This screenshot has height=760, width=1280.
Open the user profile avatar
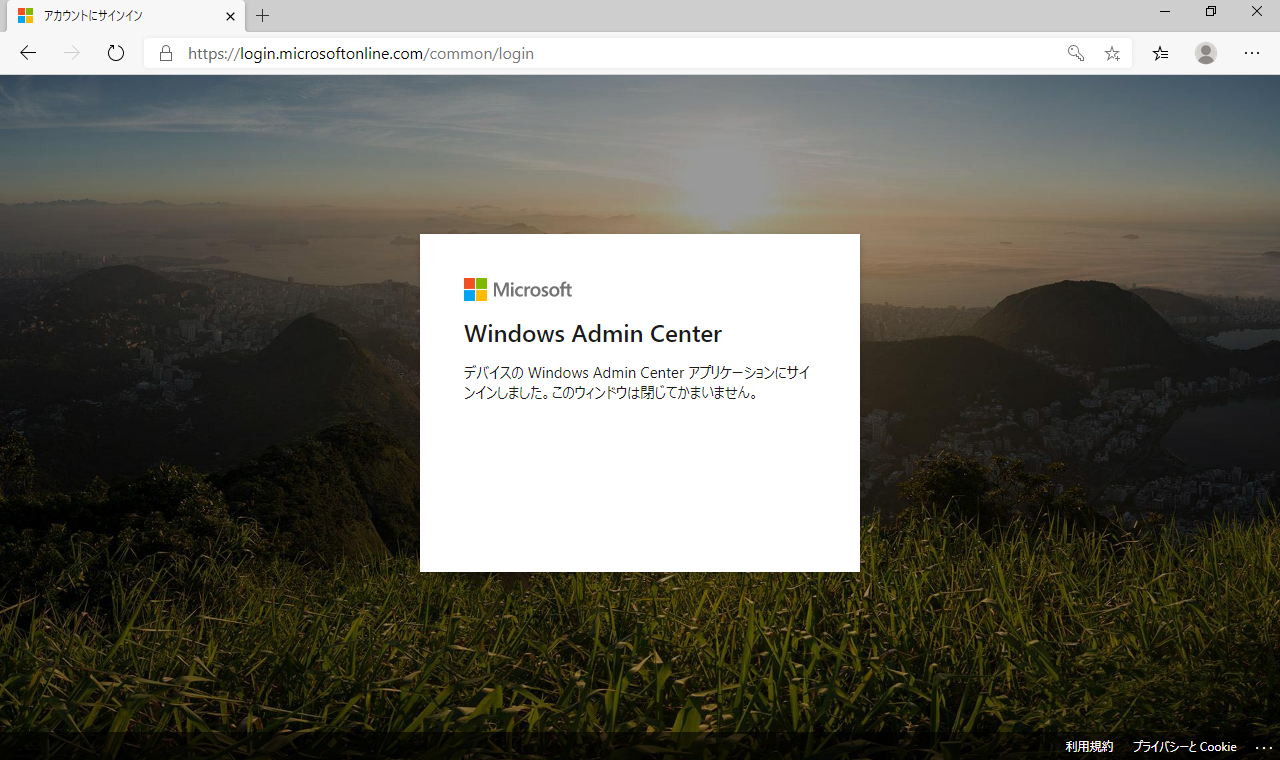(1206, 53)
